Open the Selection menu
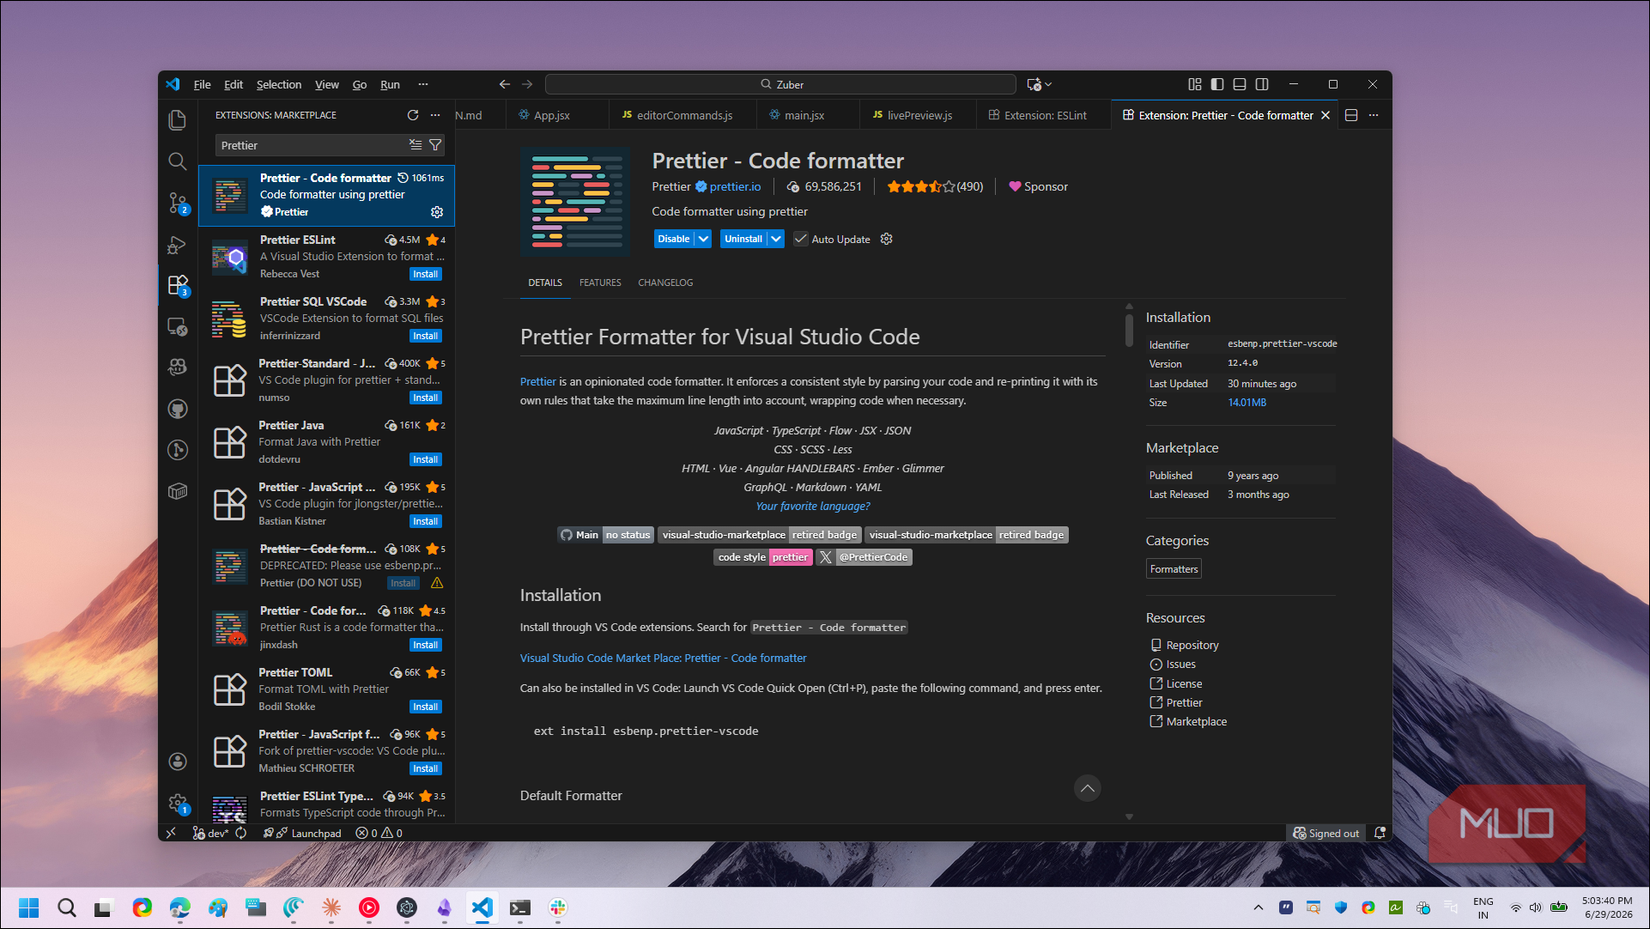Image resolution: width=1650 pixels, height=929 pixels. tap(278, 84)
